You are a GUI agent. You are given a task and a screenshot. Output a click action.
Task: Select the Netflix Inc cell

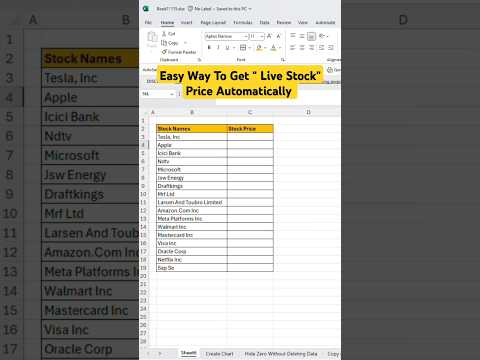(192, 259)
